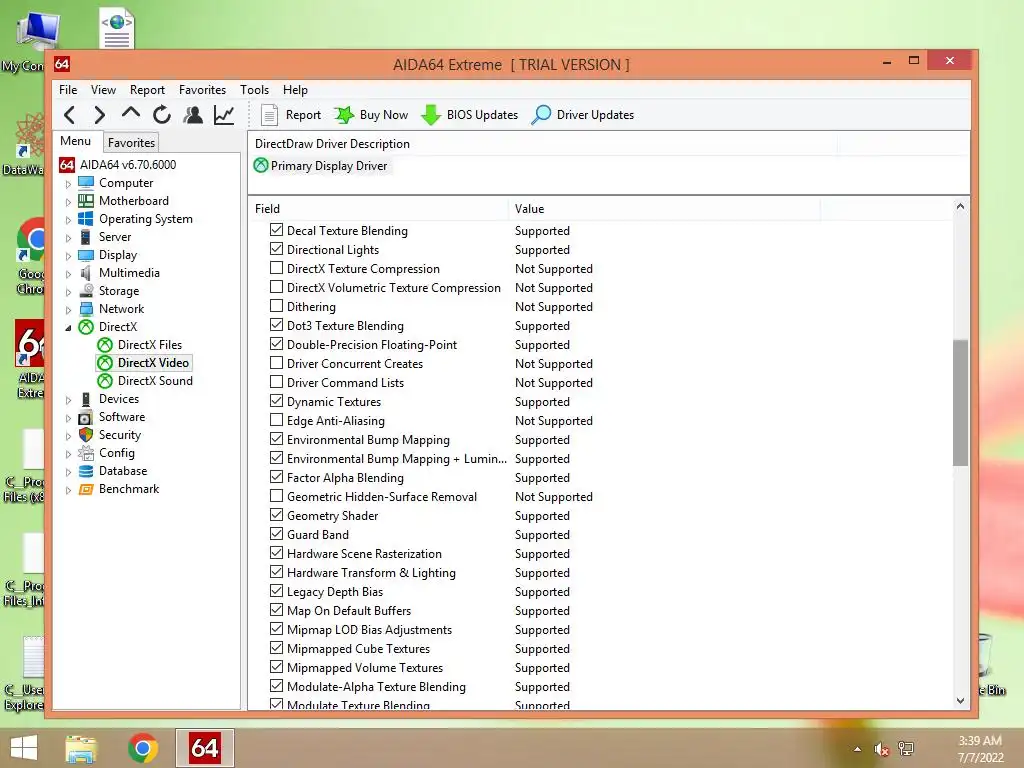Image resolution: width=1024 pixels, height=768 pixels.
Task: Expand the Display tree node
Action: coord(68,256)
